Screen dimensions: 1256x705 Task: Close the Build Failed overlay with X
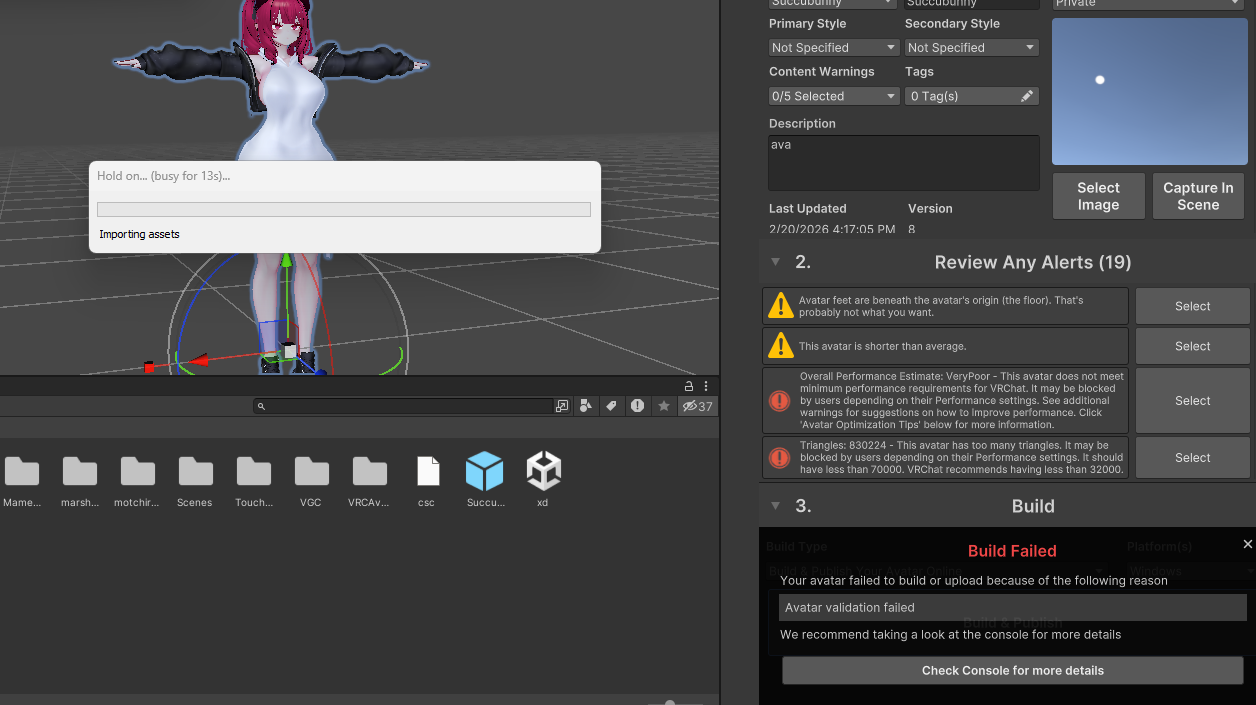pos(1247,544)
